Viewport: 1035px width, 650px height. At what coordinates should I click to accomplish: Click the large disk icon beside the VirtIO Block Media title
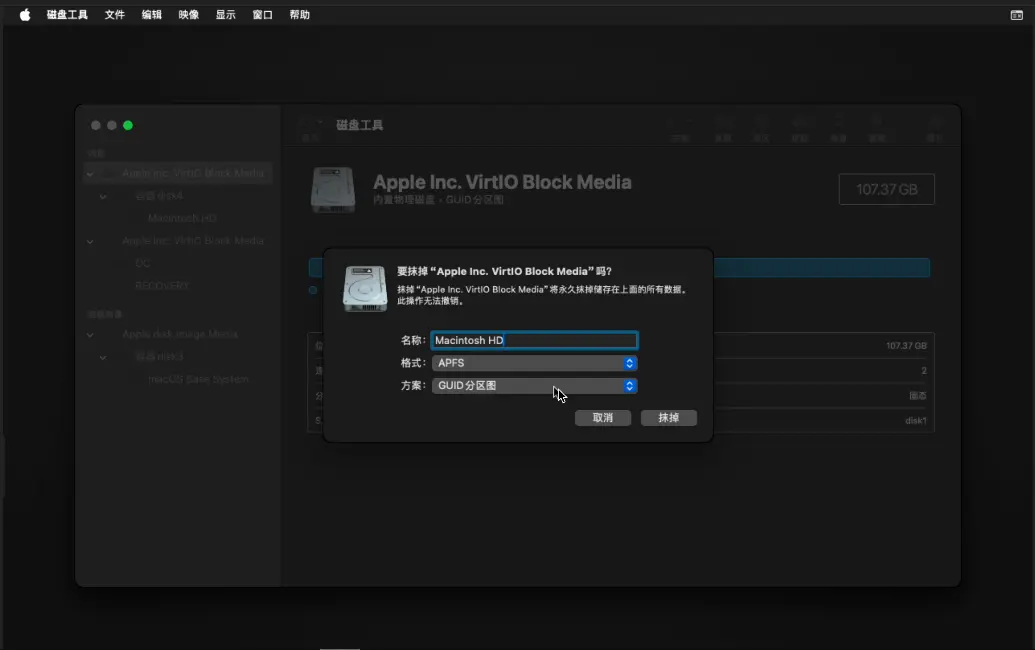point(333,189)
